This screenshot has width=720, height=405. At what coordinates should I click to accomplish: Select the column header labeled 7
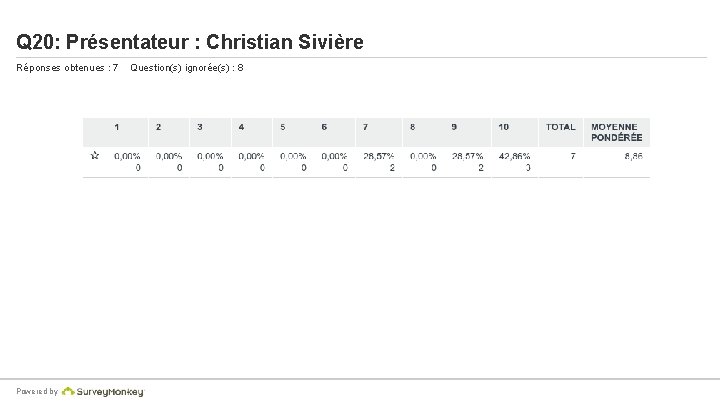pyautogui.click(x=365, y=127)
